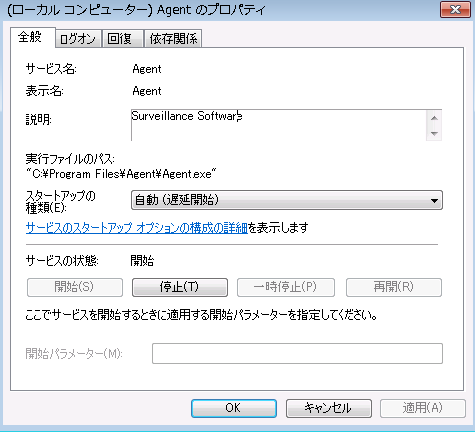475x432 pixels.
Task: Select the 全般 tab
Action: click(32, 37)
